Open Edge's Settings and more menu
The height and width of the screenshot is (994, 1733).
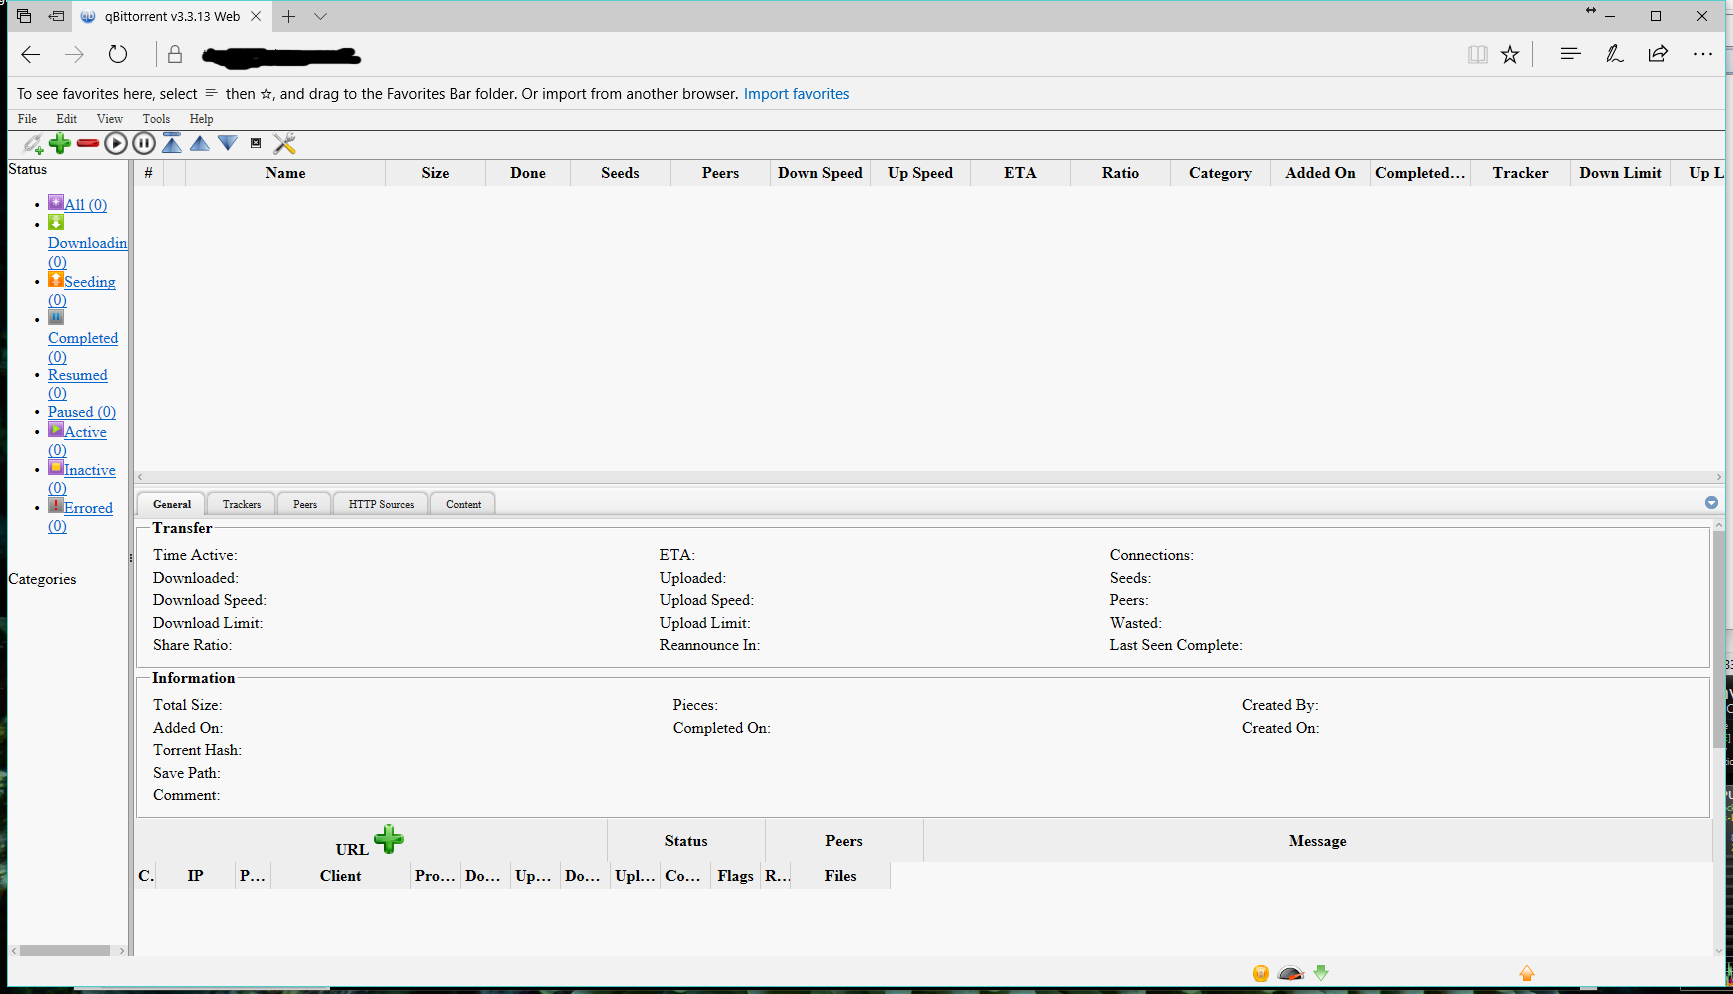(1703, 54)
